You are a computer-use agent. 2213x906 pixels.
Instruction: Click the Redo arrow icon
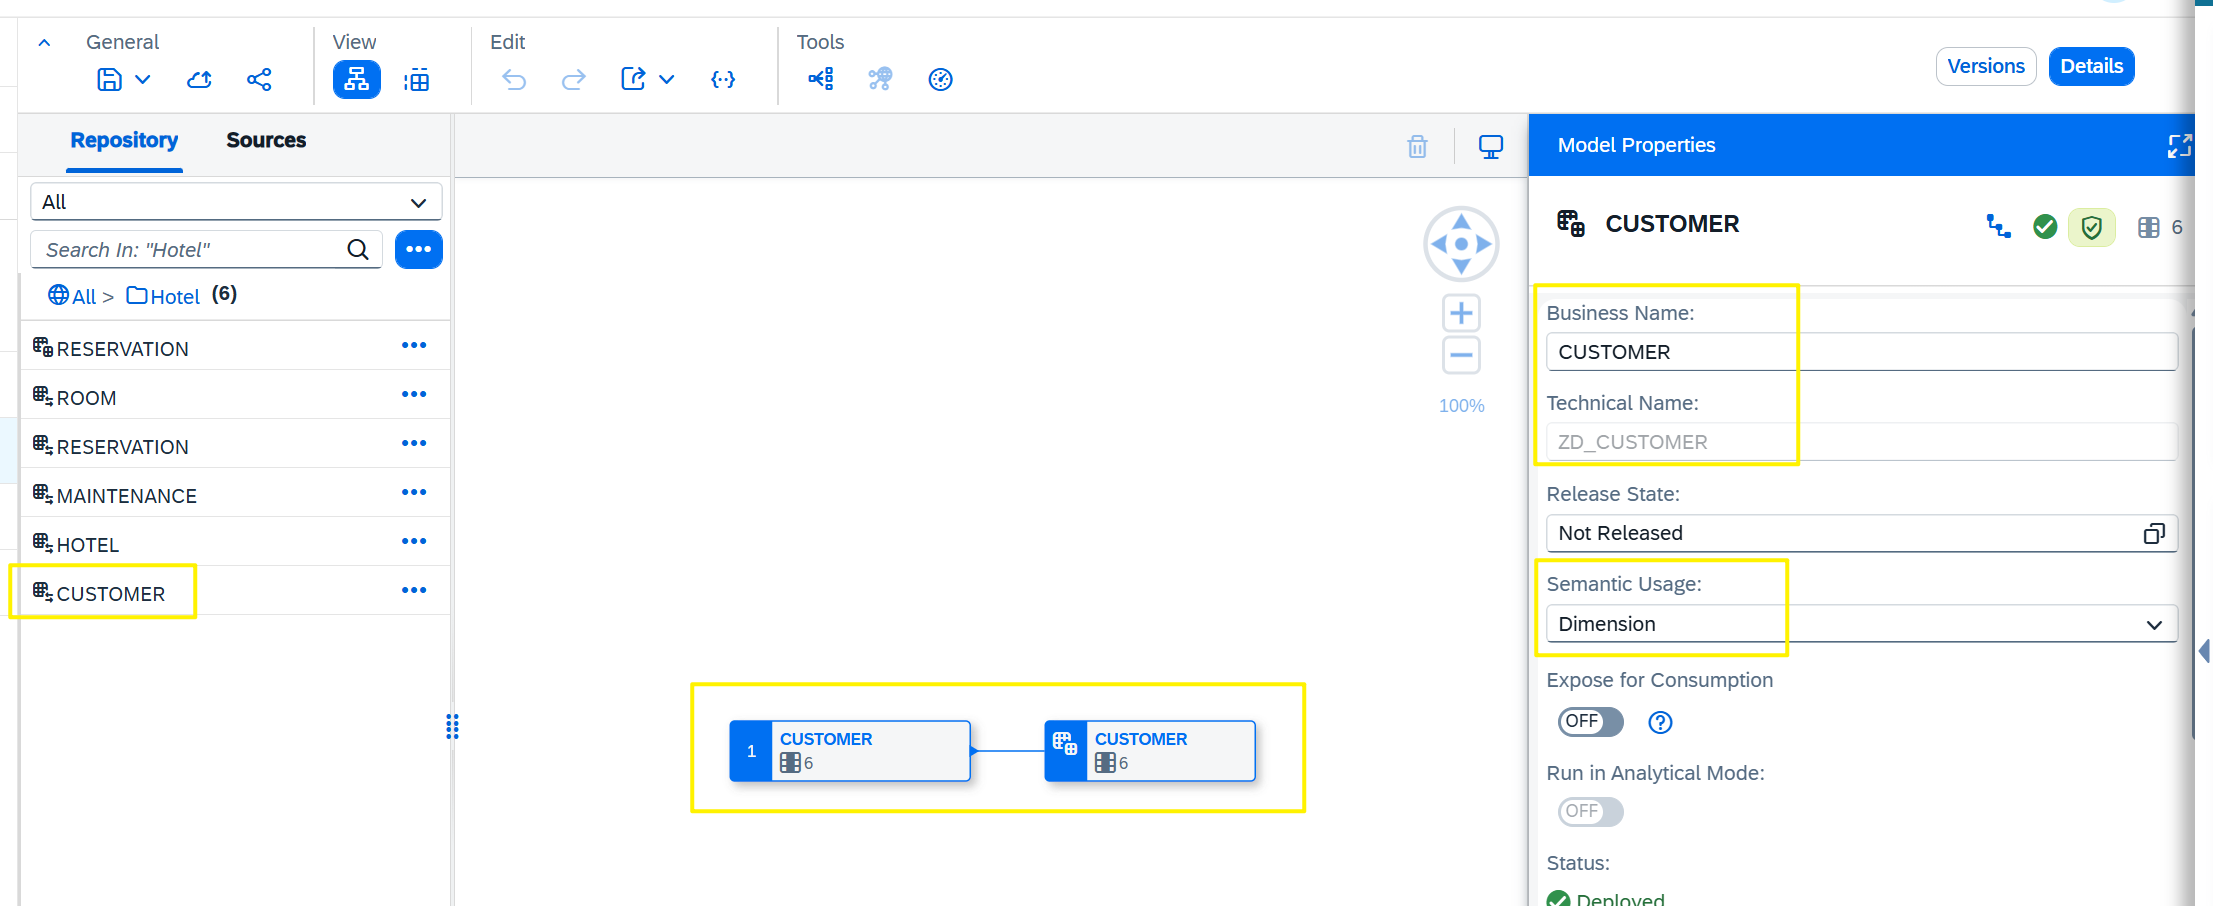tap(573, 79)
